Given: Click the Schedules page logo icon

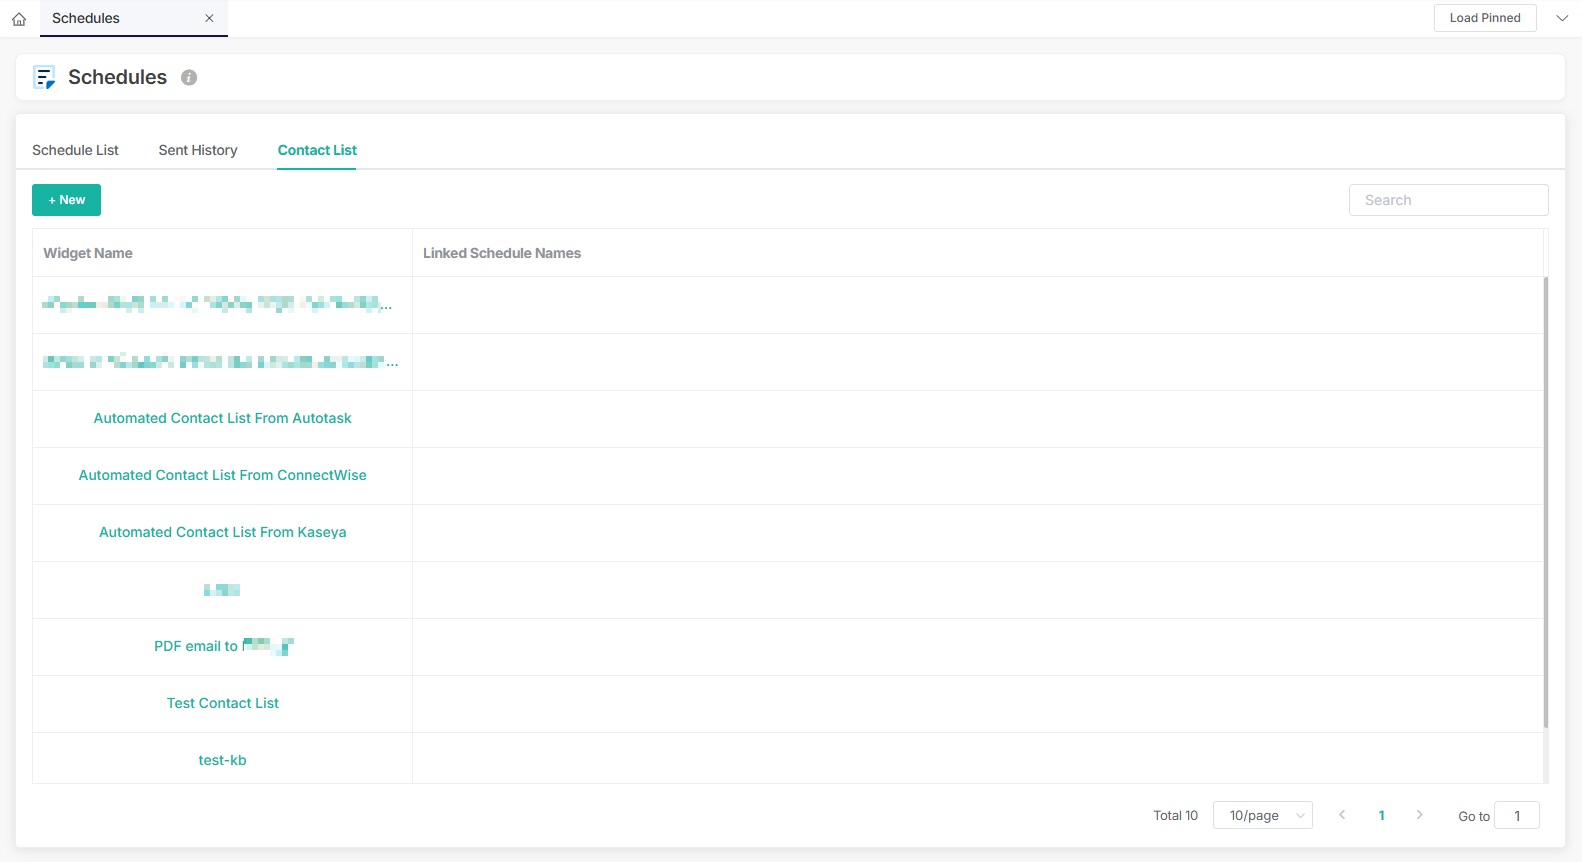Looking at the screenshot, I should coord(44,78).
